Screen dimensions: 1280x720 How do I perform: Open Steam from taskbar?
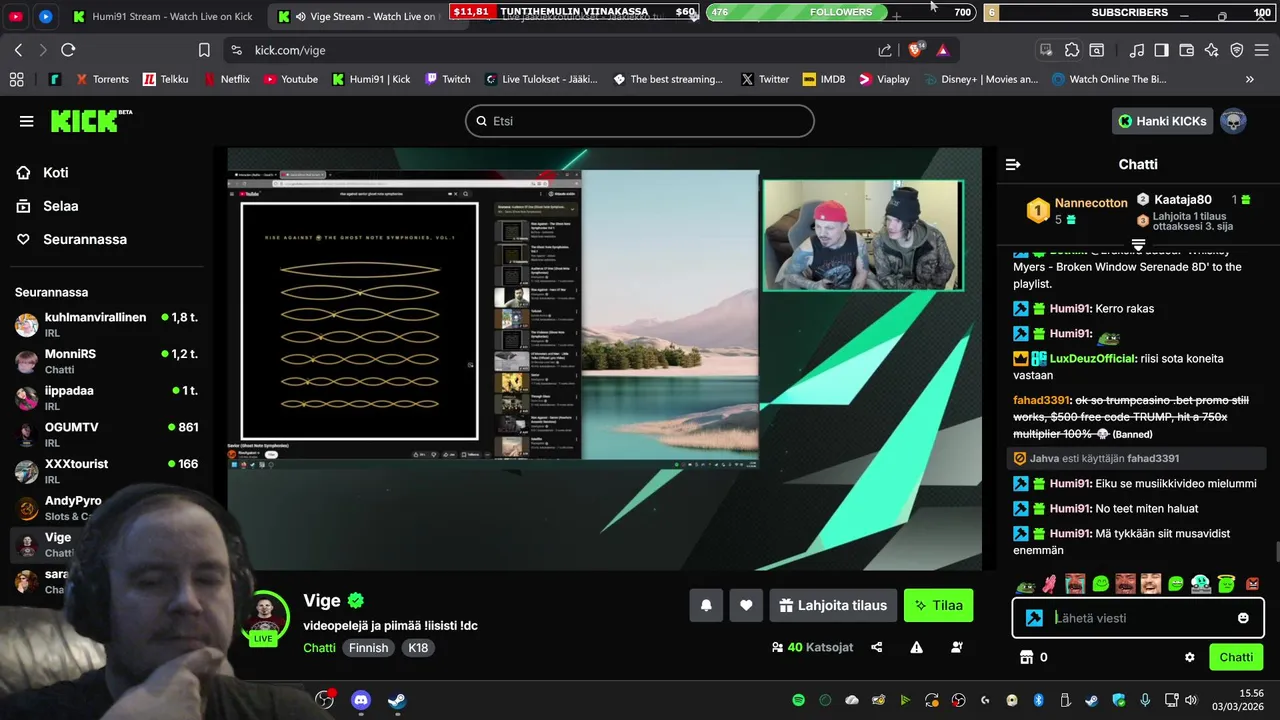(397, 700)
